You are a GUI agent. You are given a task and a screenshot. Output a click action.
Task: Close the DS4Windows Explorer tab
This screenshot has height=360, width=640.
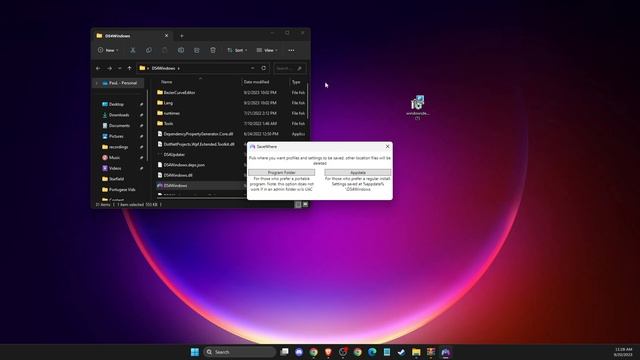click(166, 36)
